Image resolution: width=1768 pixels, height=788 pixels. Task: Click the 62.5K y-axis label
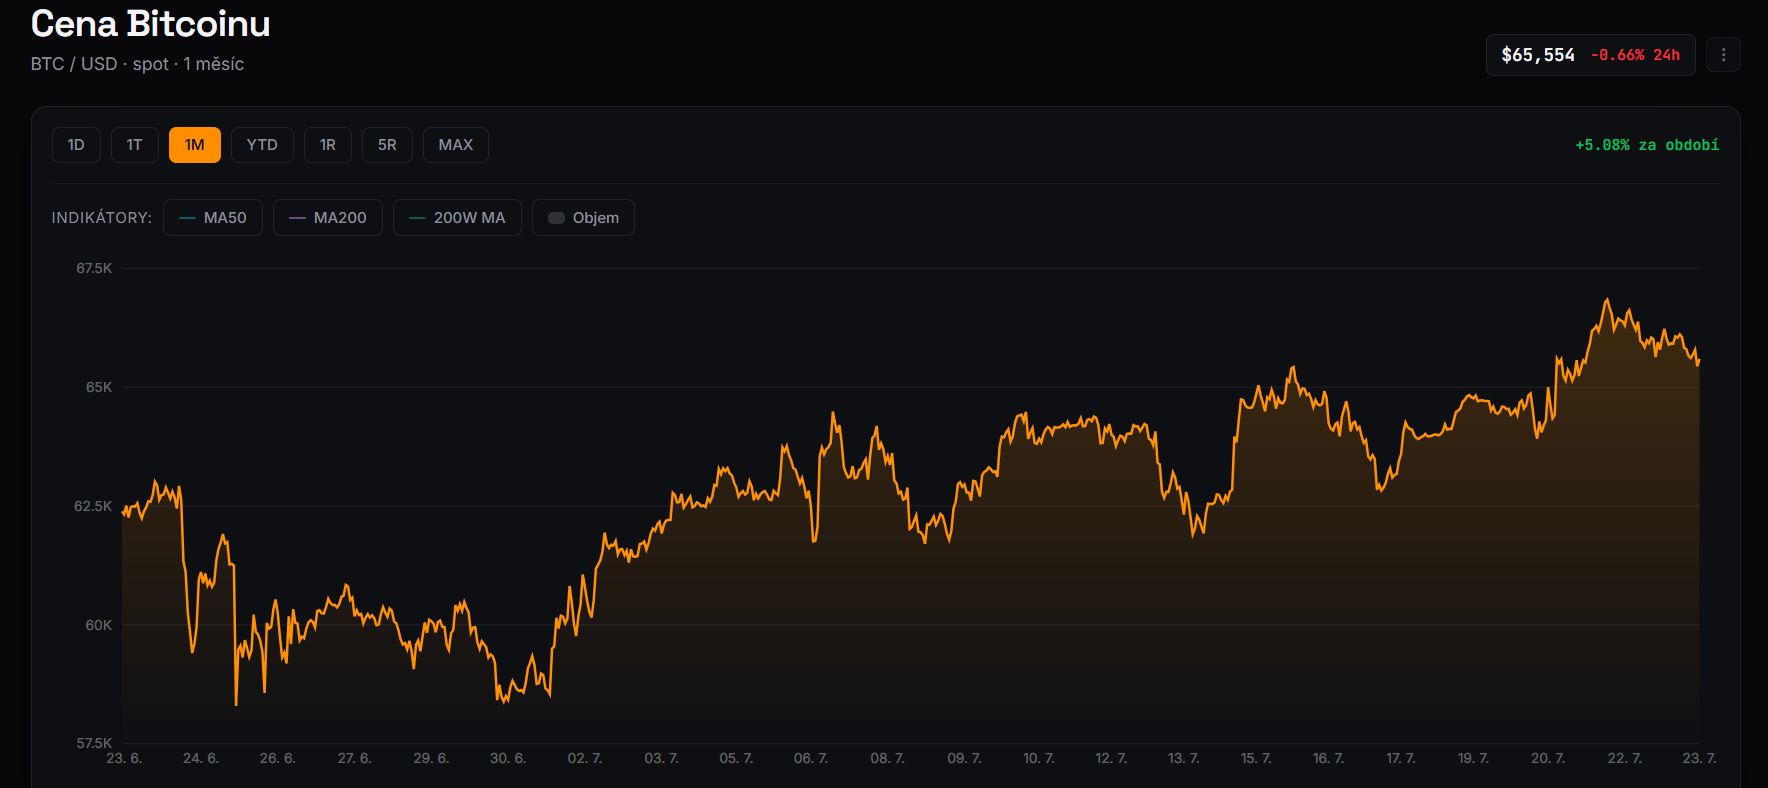pyautogui.click(x=93, y=506)
